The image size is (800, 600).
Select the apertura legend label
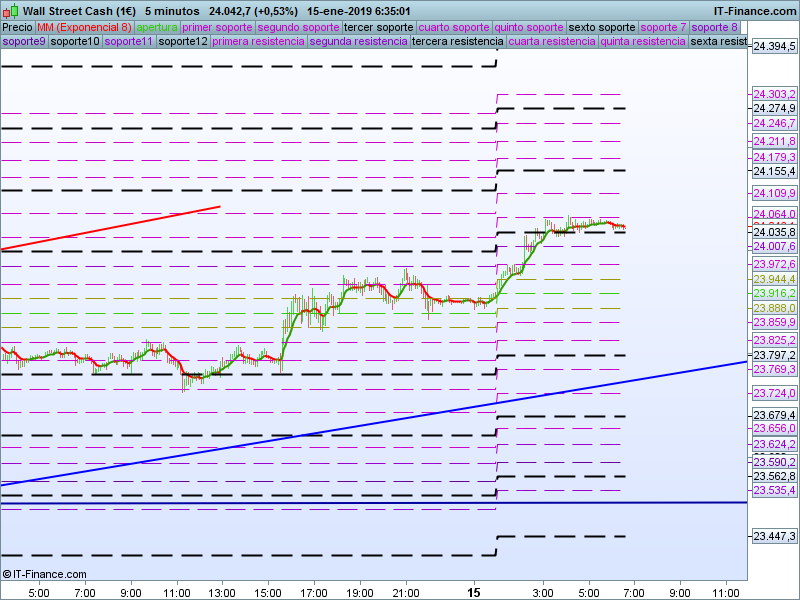pos(157,28)
